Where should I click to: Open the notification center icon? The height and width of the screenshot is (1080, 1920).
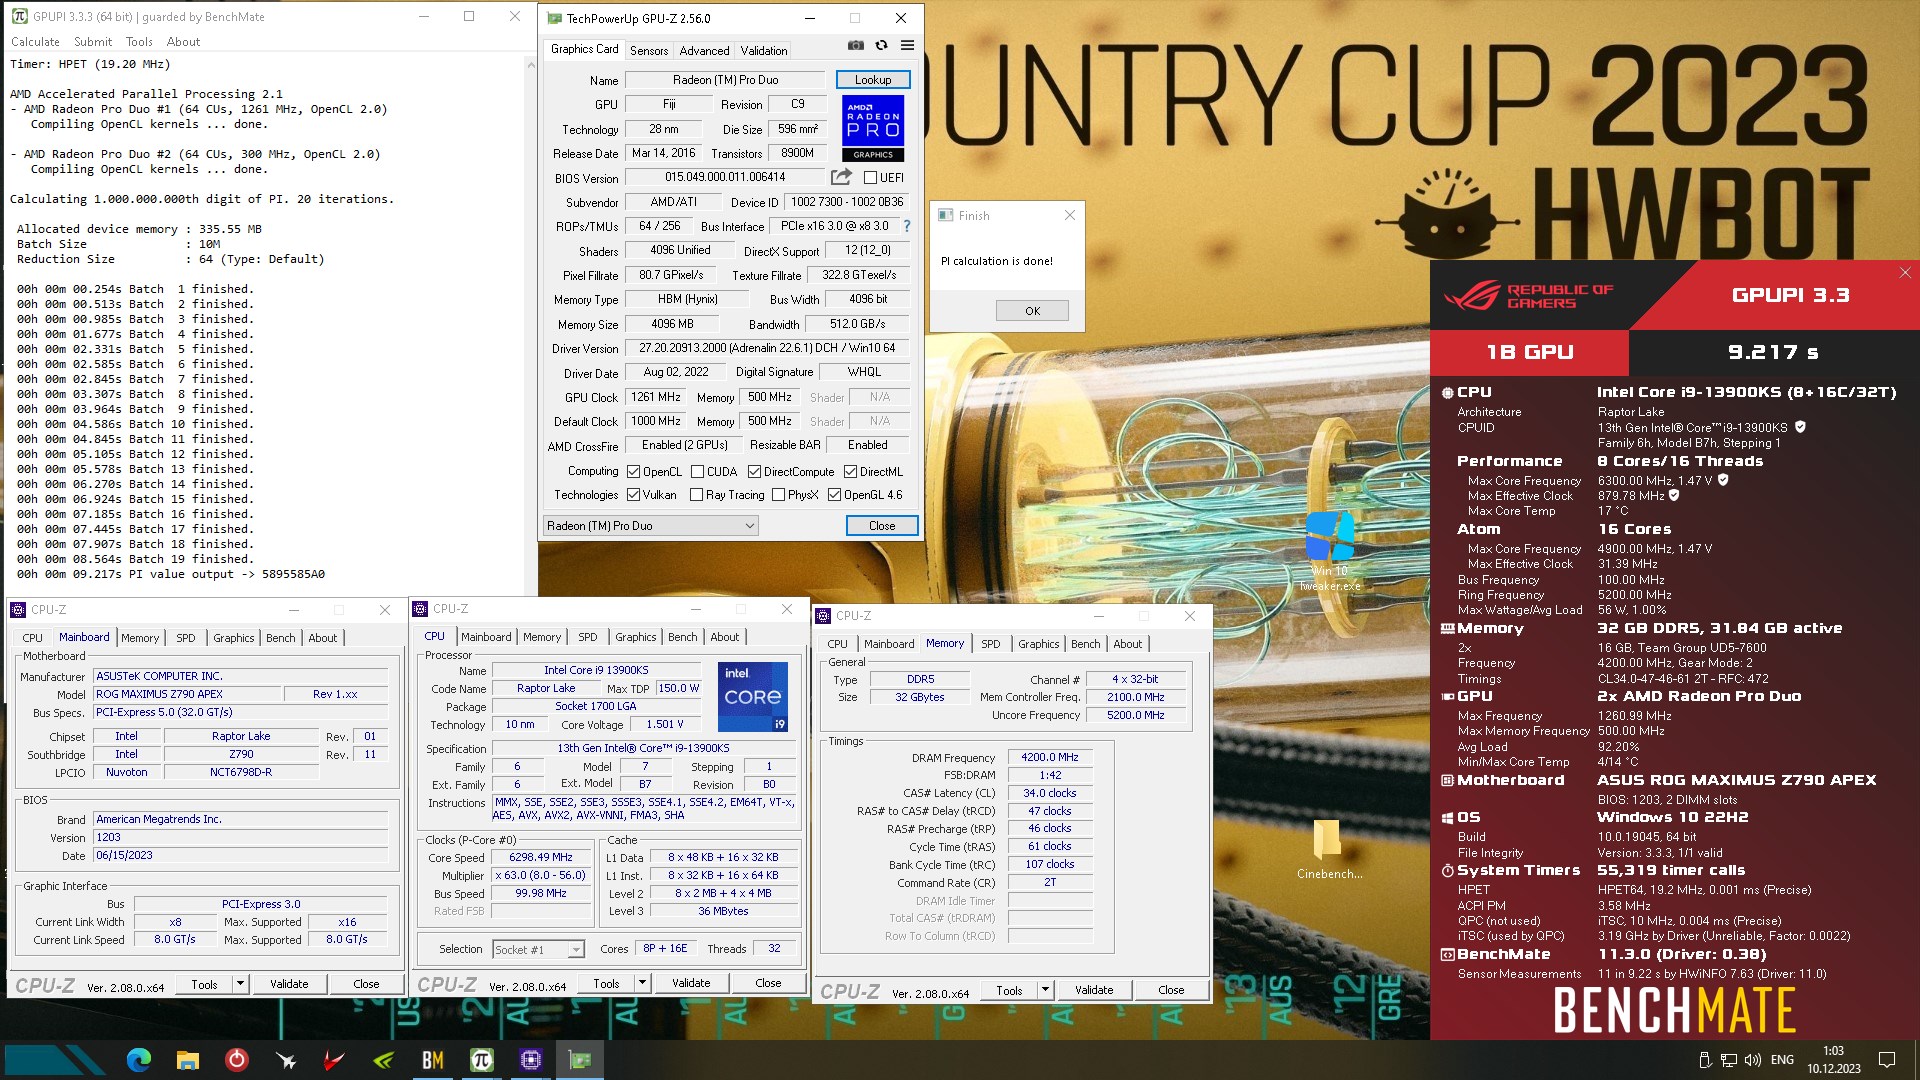point(1886,1060)
